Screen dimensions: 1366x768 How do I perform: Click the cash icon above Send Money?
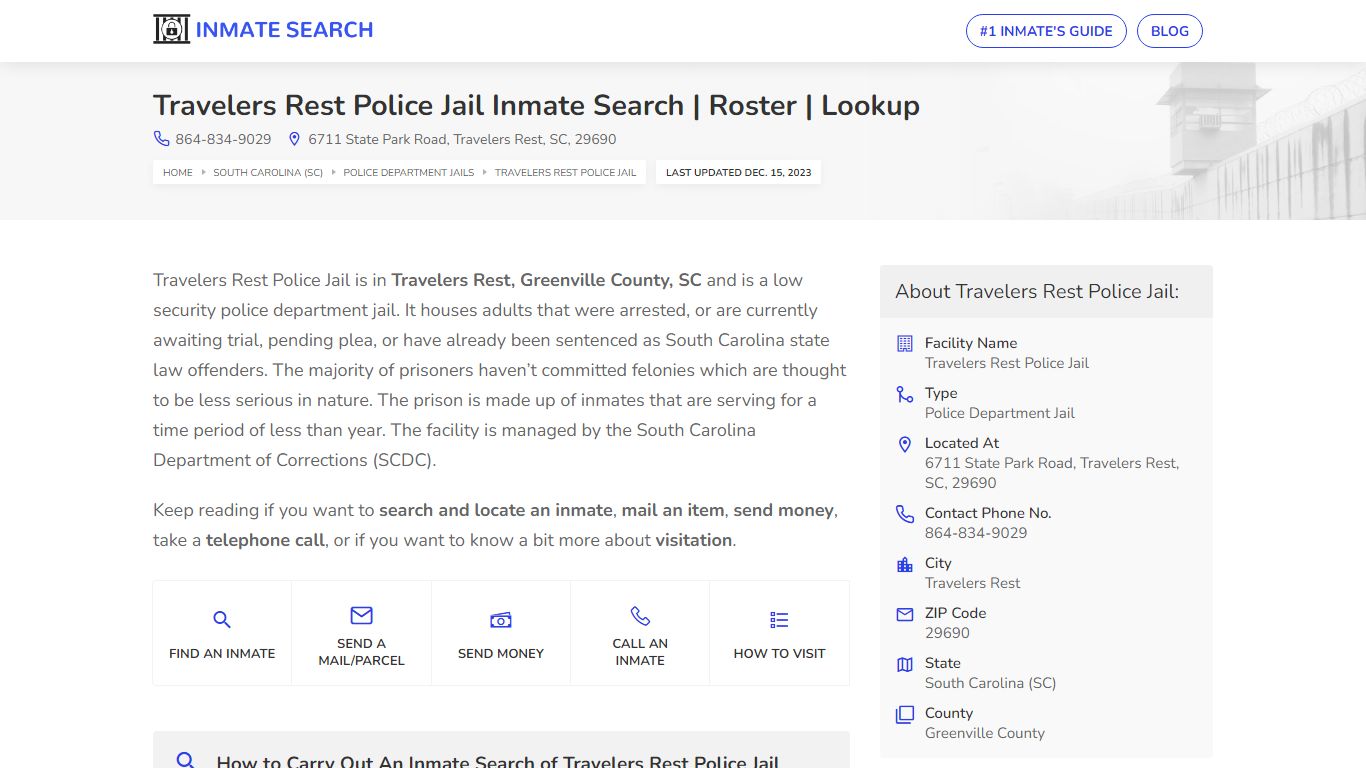501,620
